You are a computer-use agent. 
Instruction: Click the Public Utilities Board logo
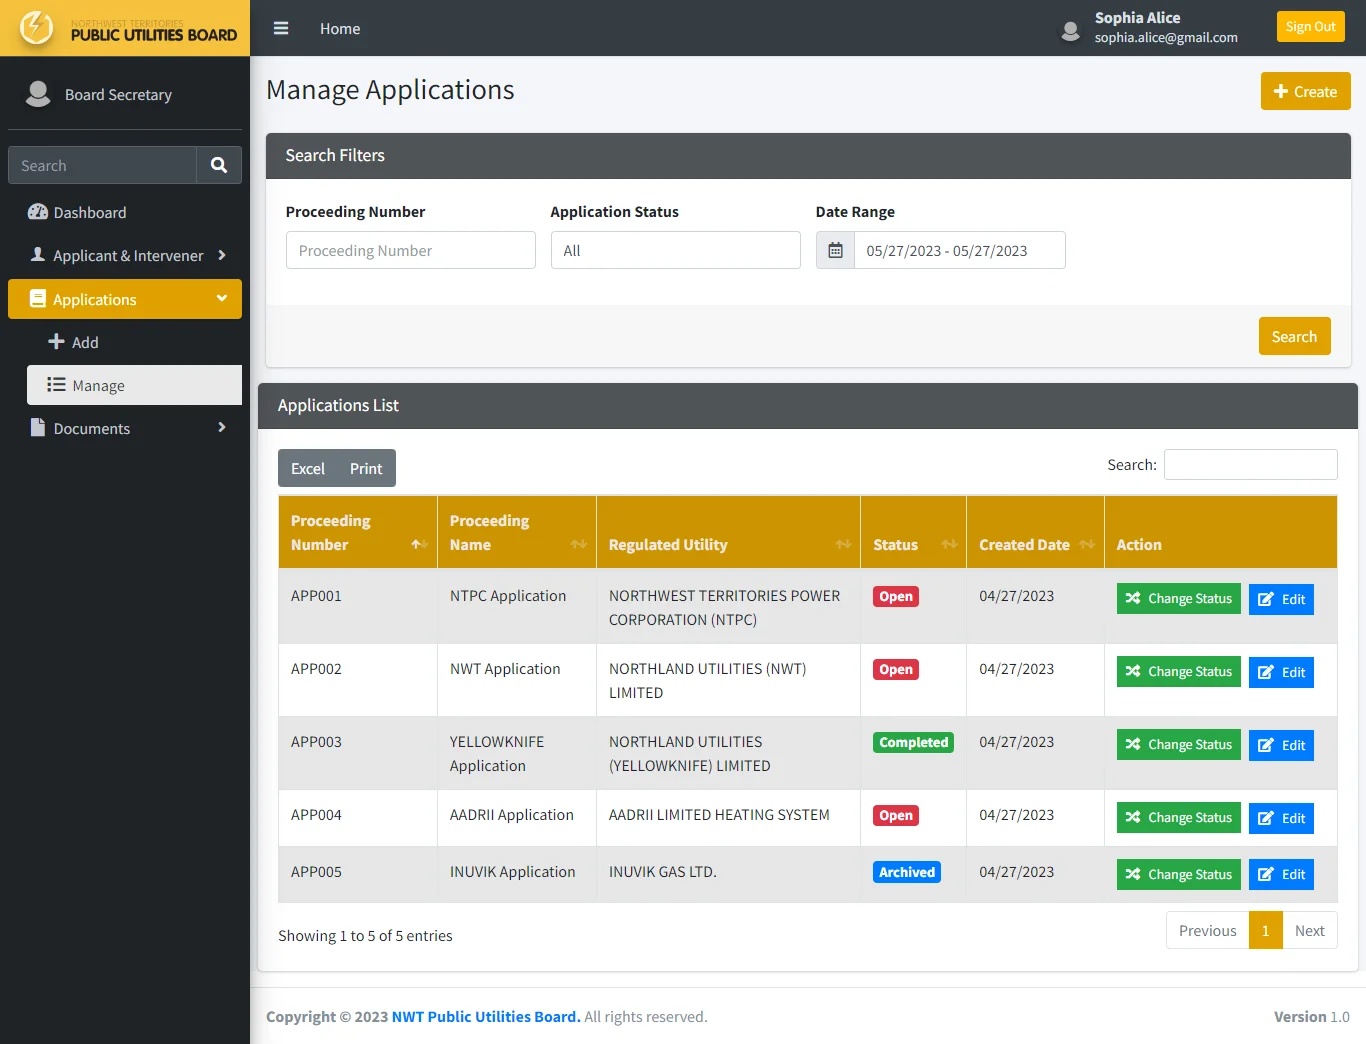pyautogui.click(x=125, y=28)
